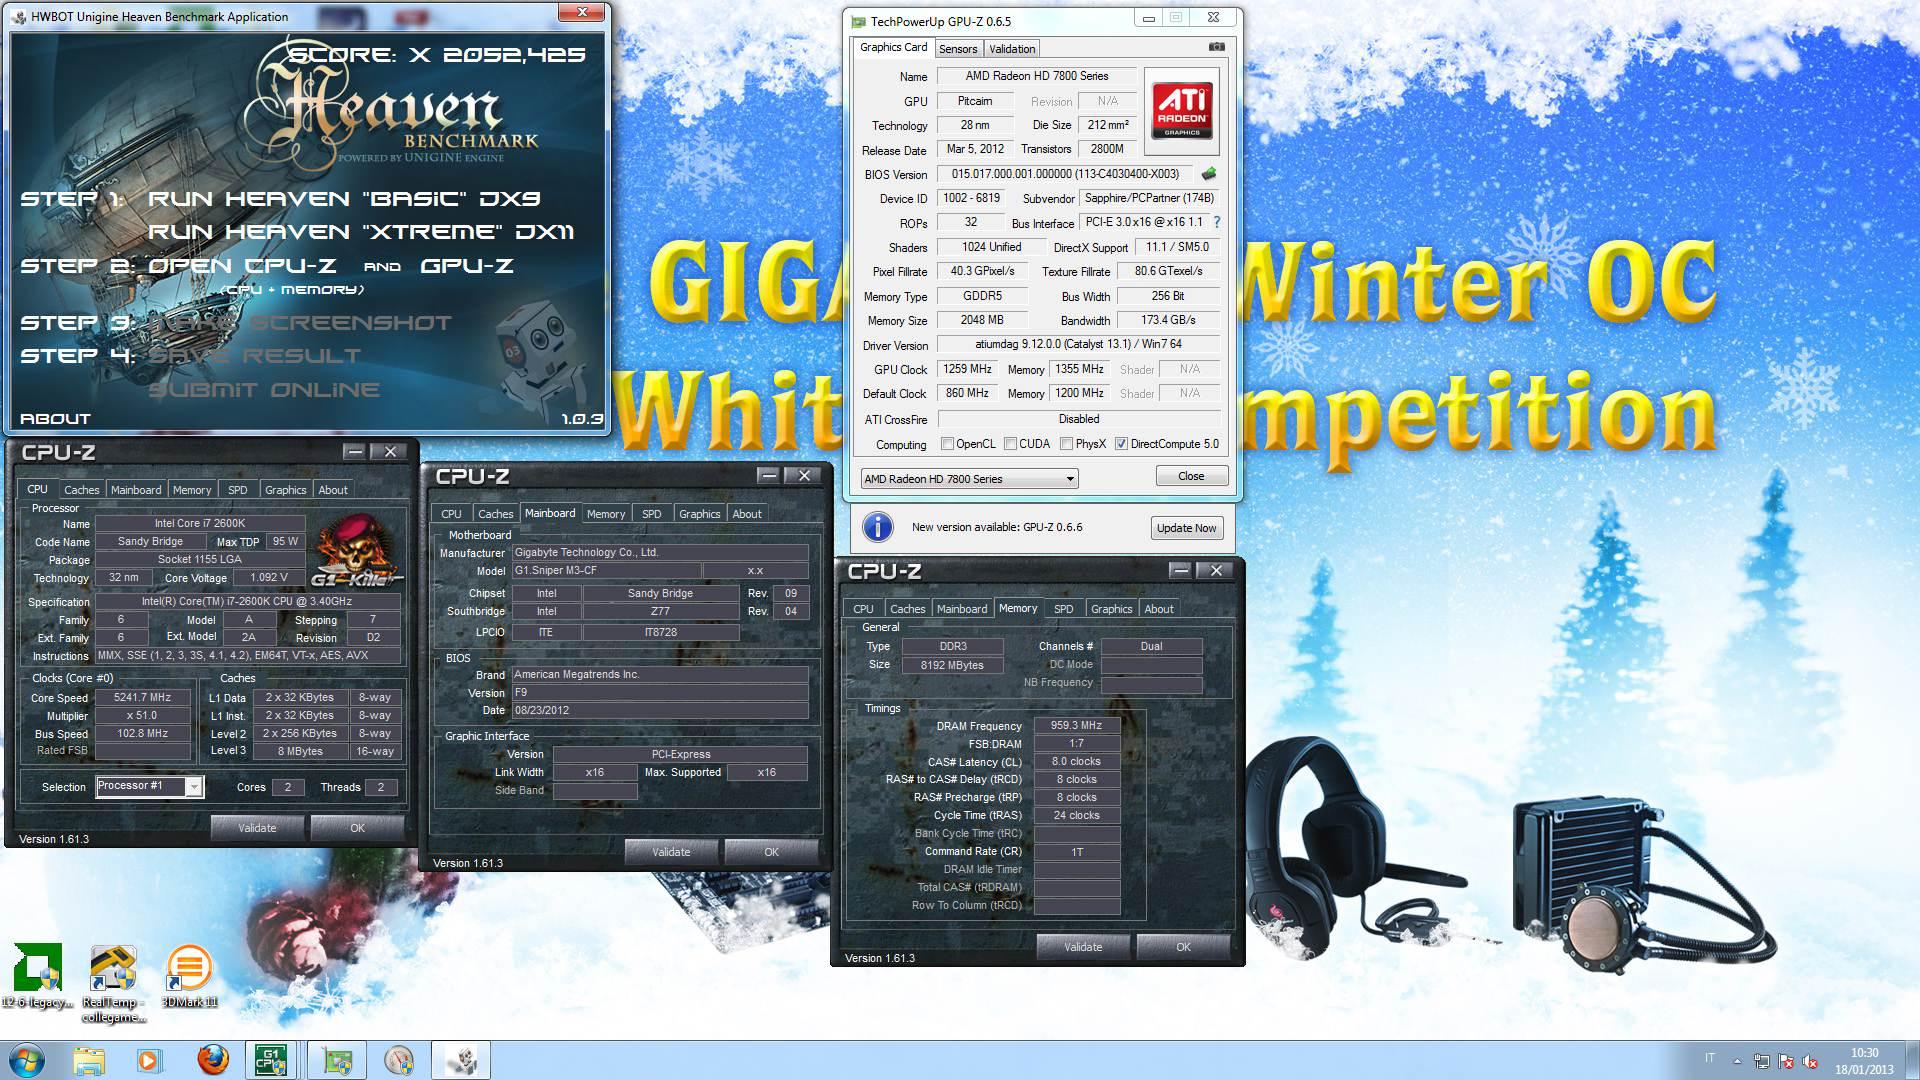Launch Firefox from the taskbar
1920x1080 pixels.
(212, 1060)
